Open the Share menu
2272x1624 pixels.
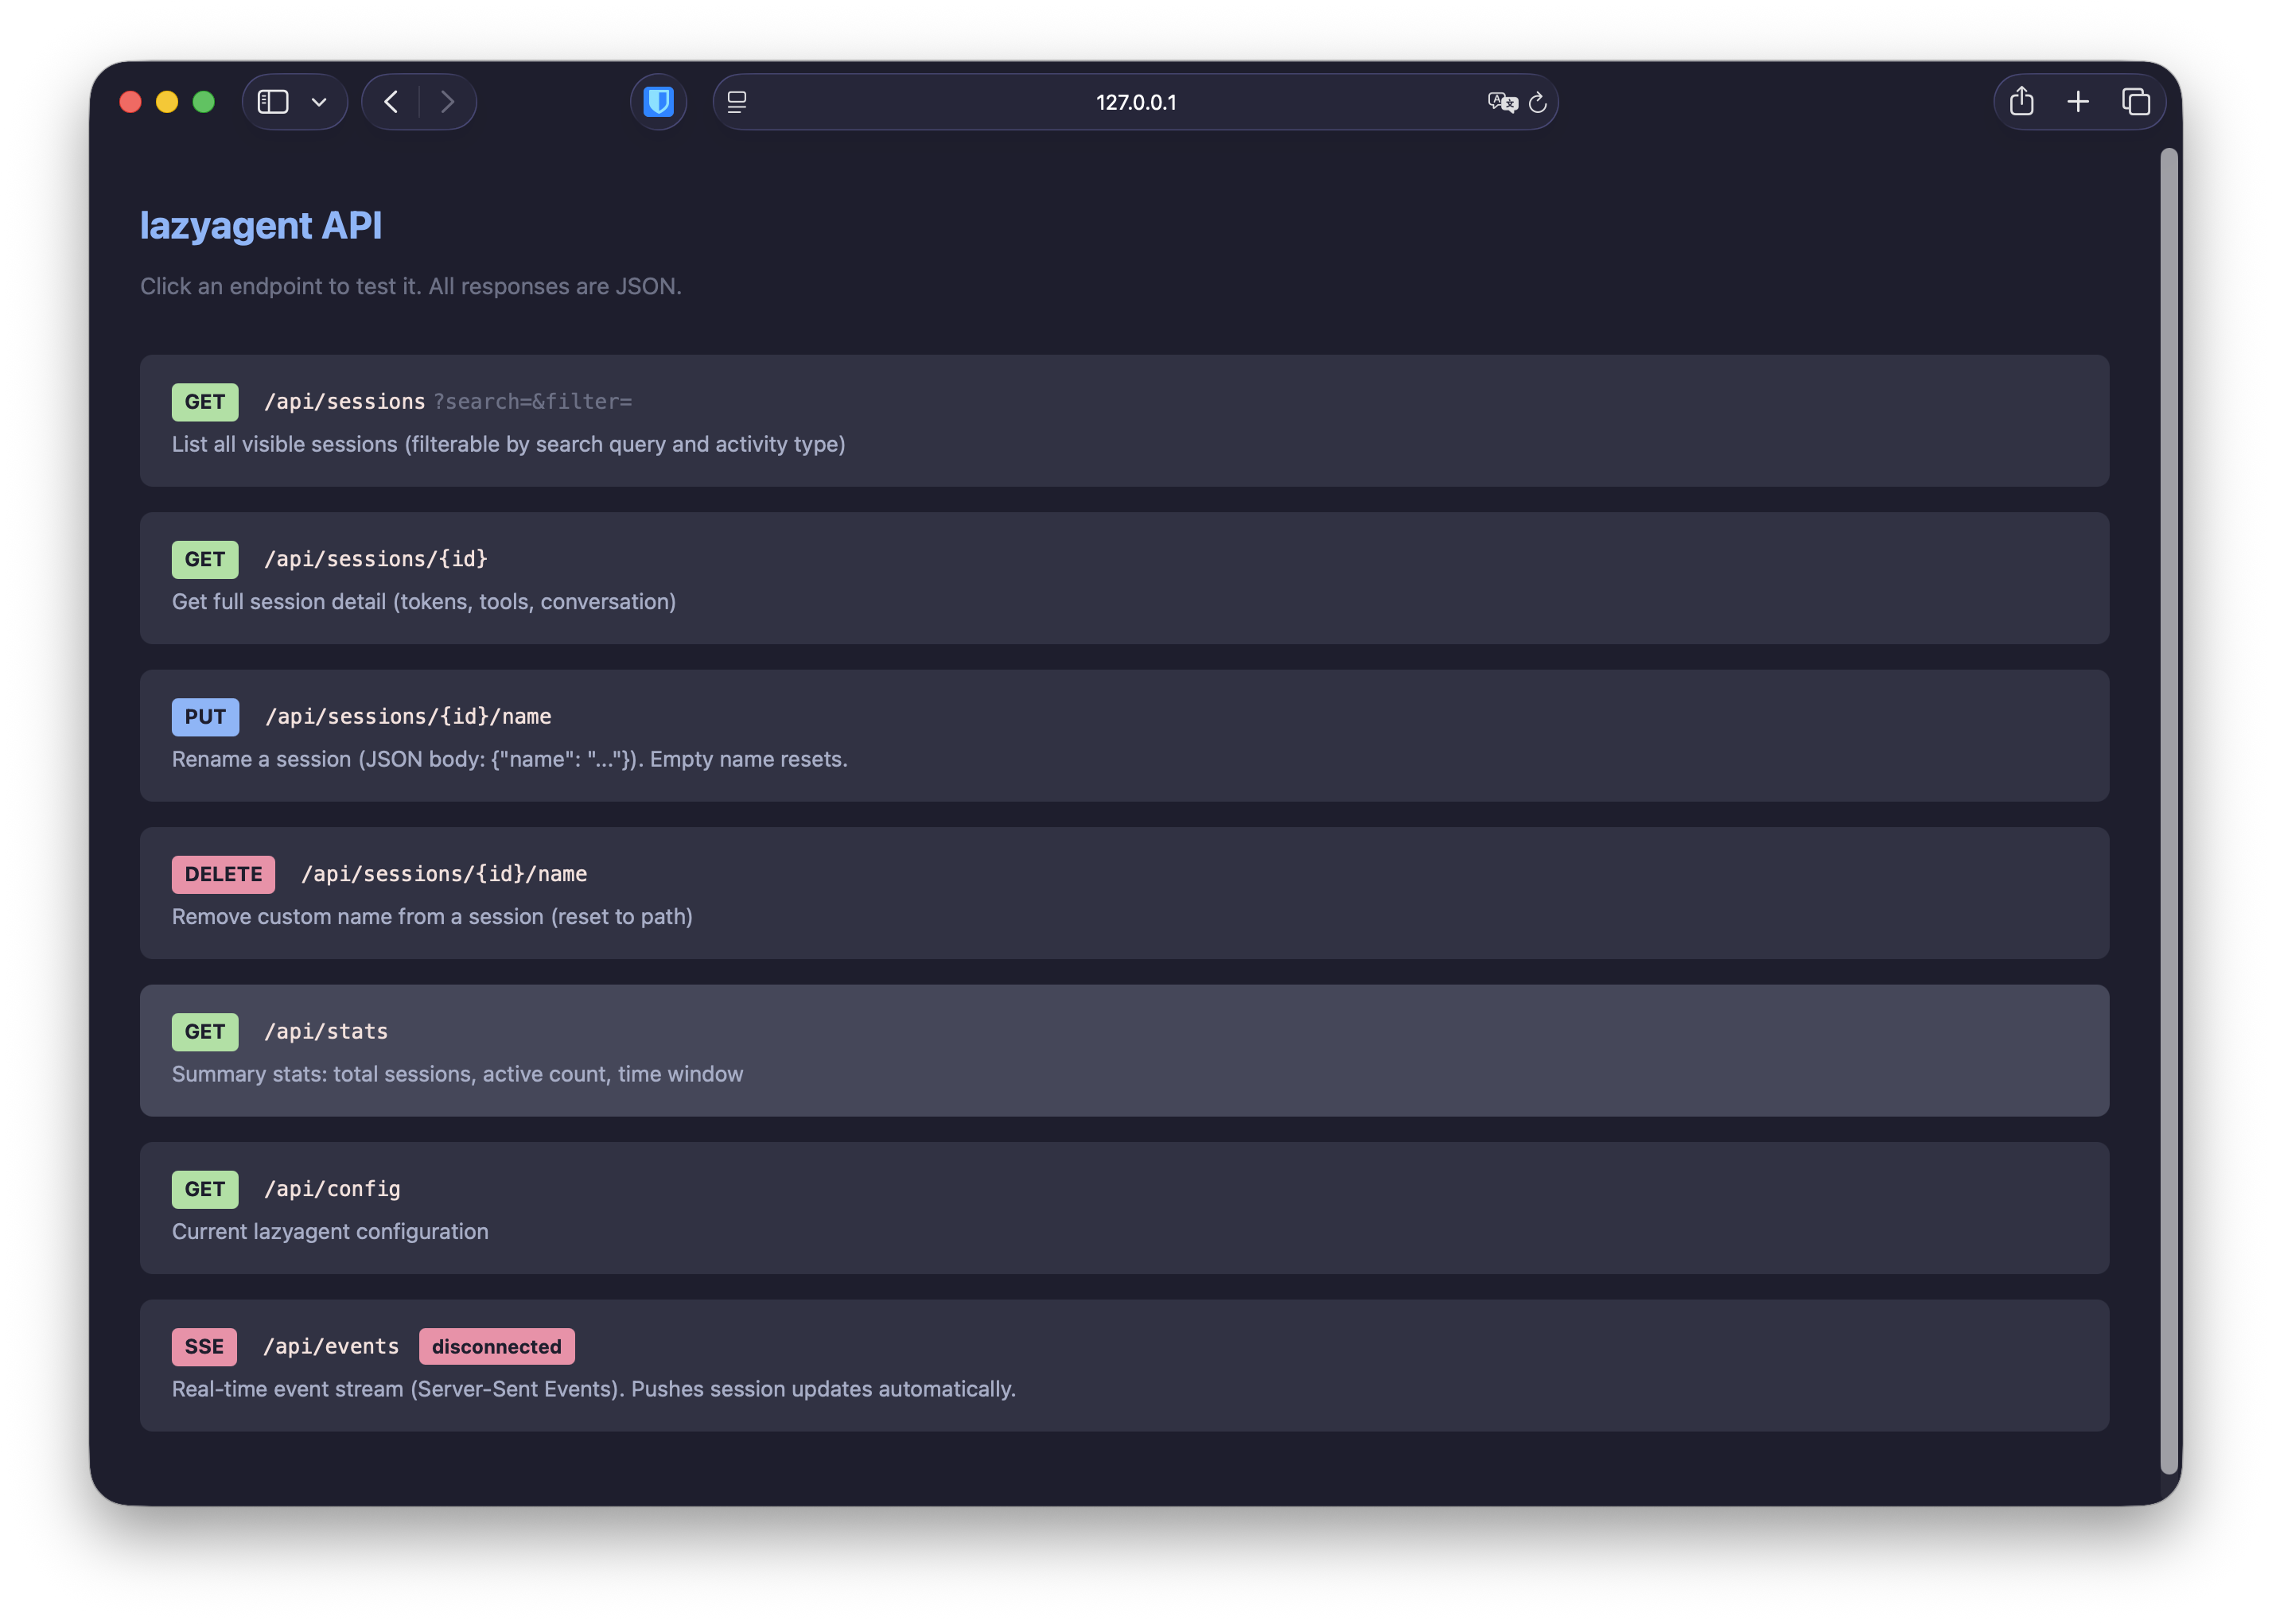2022,101
